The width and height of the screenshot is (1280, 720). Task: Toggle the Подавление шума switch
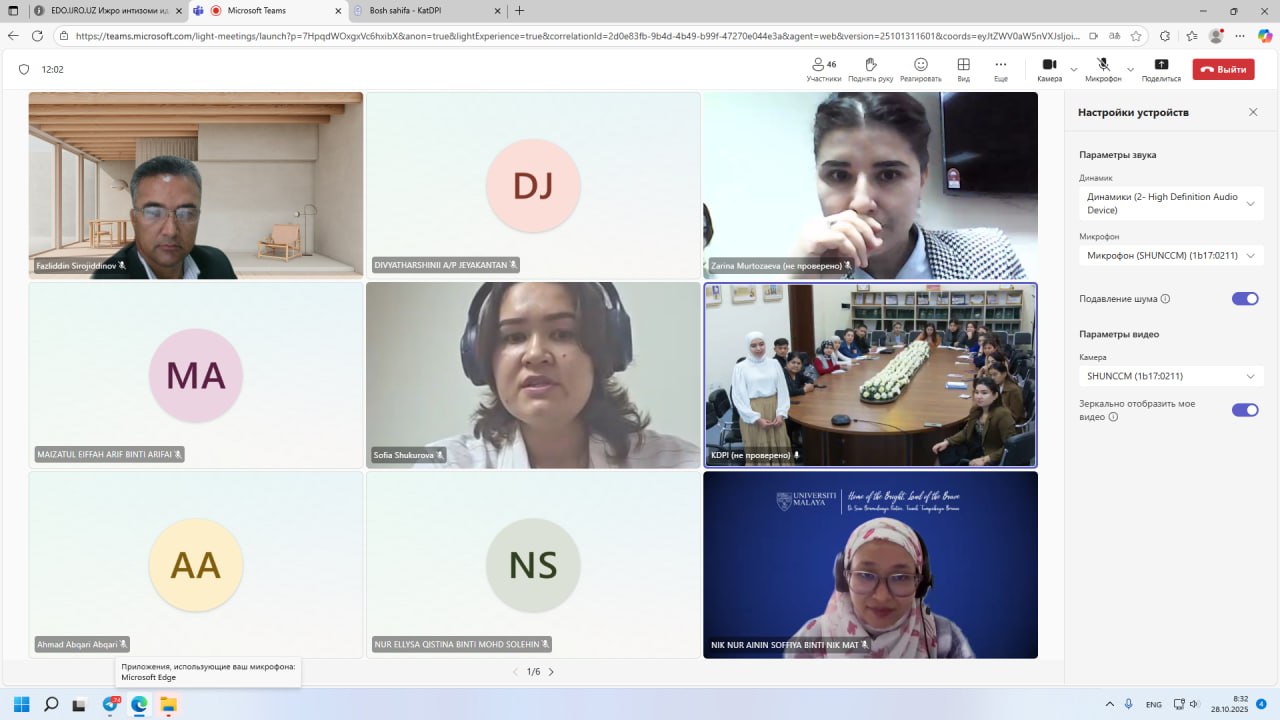pyautogui.click(x=1245, y=299)
